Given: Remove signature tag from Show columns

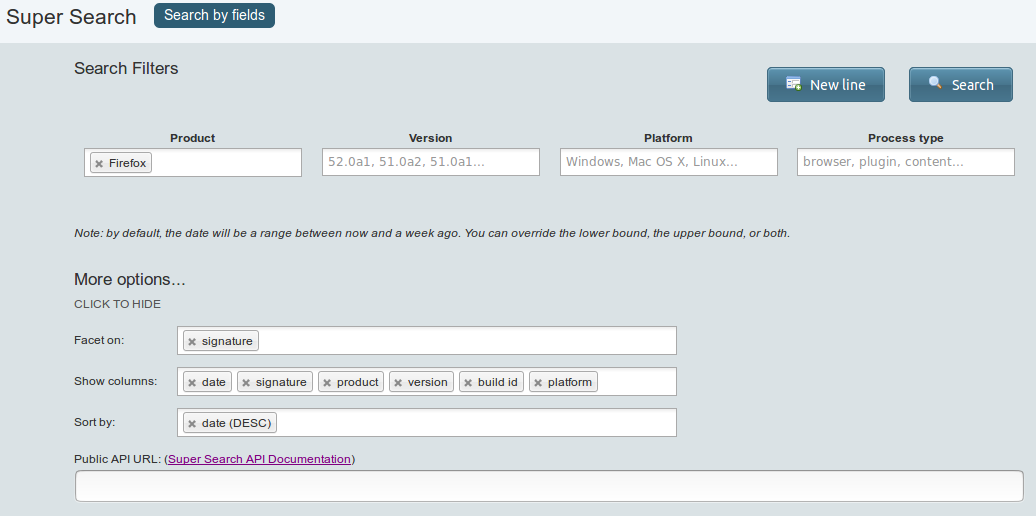Looking at the screenshot, I should click(246, 383).
